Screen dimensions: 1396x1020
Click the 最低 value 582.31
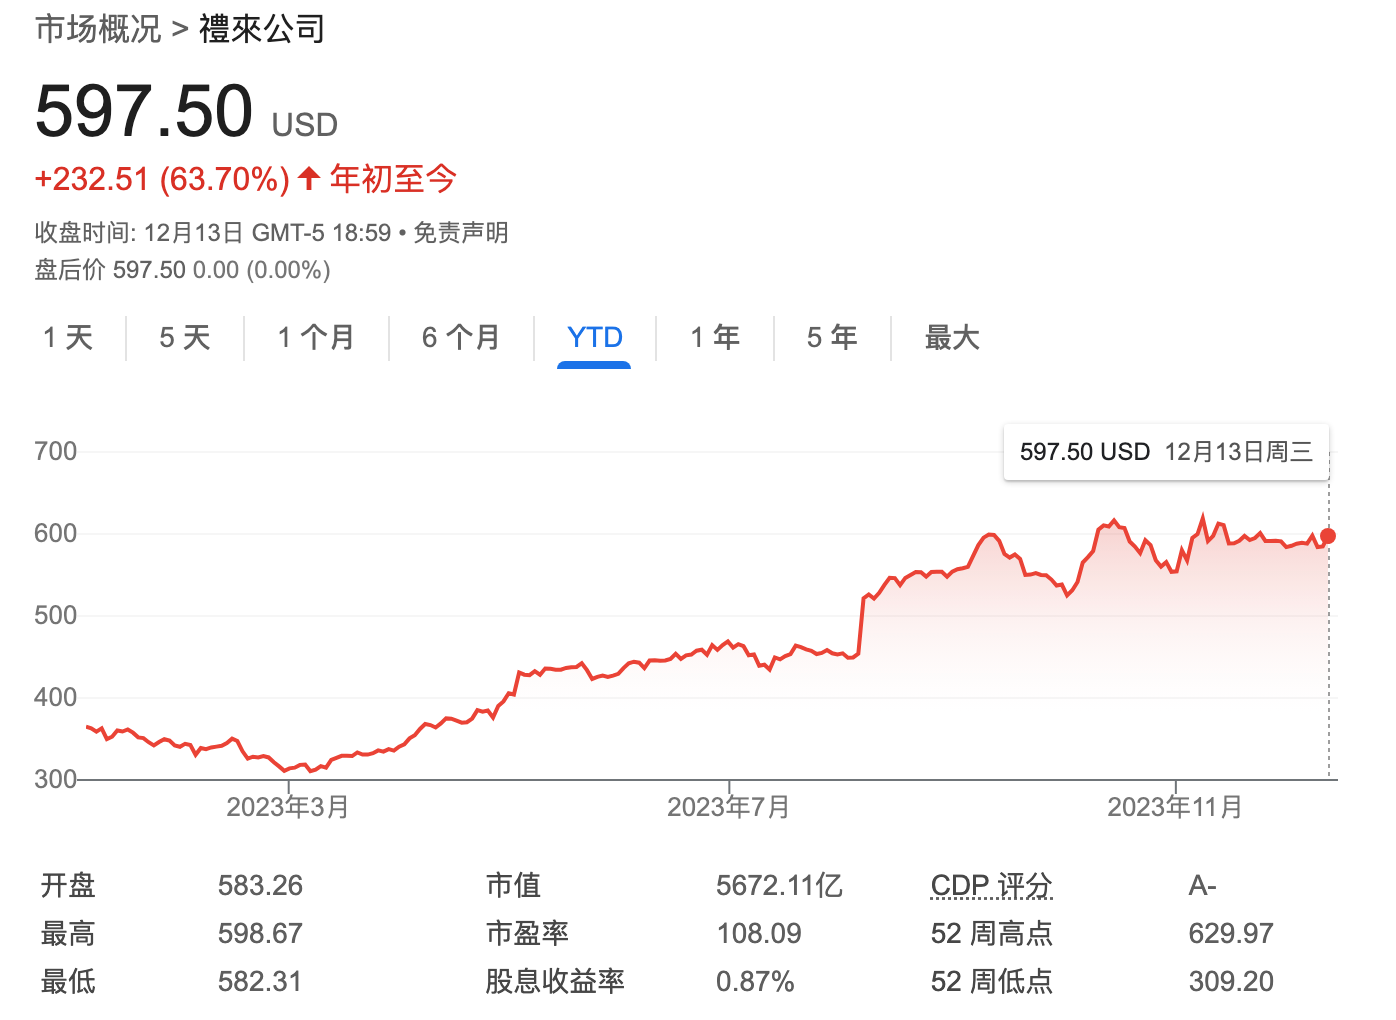pos(260,981)
